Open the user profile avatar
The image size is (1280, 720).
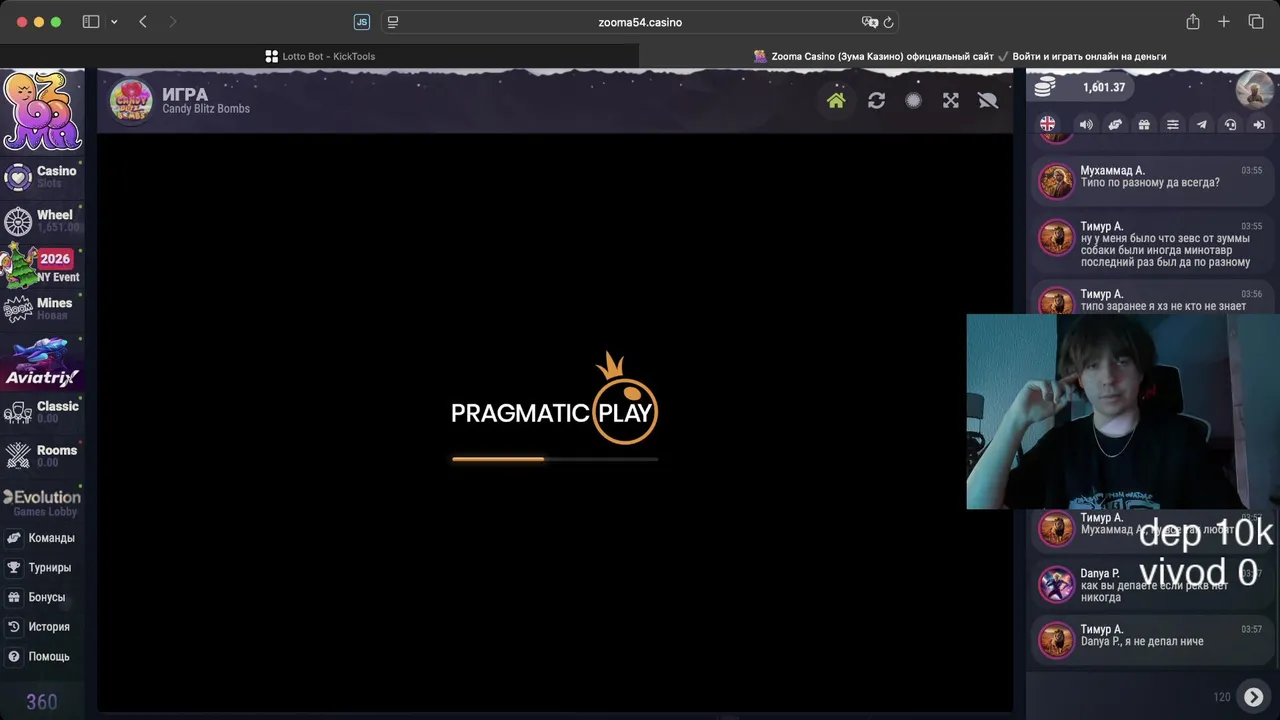(1254, 90)
